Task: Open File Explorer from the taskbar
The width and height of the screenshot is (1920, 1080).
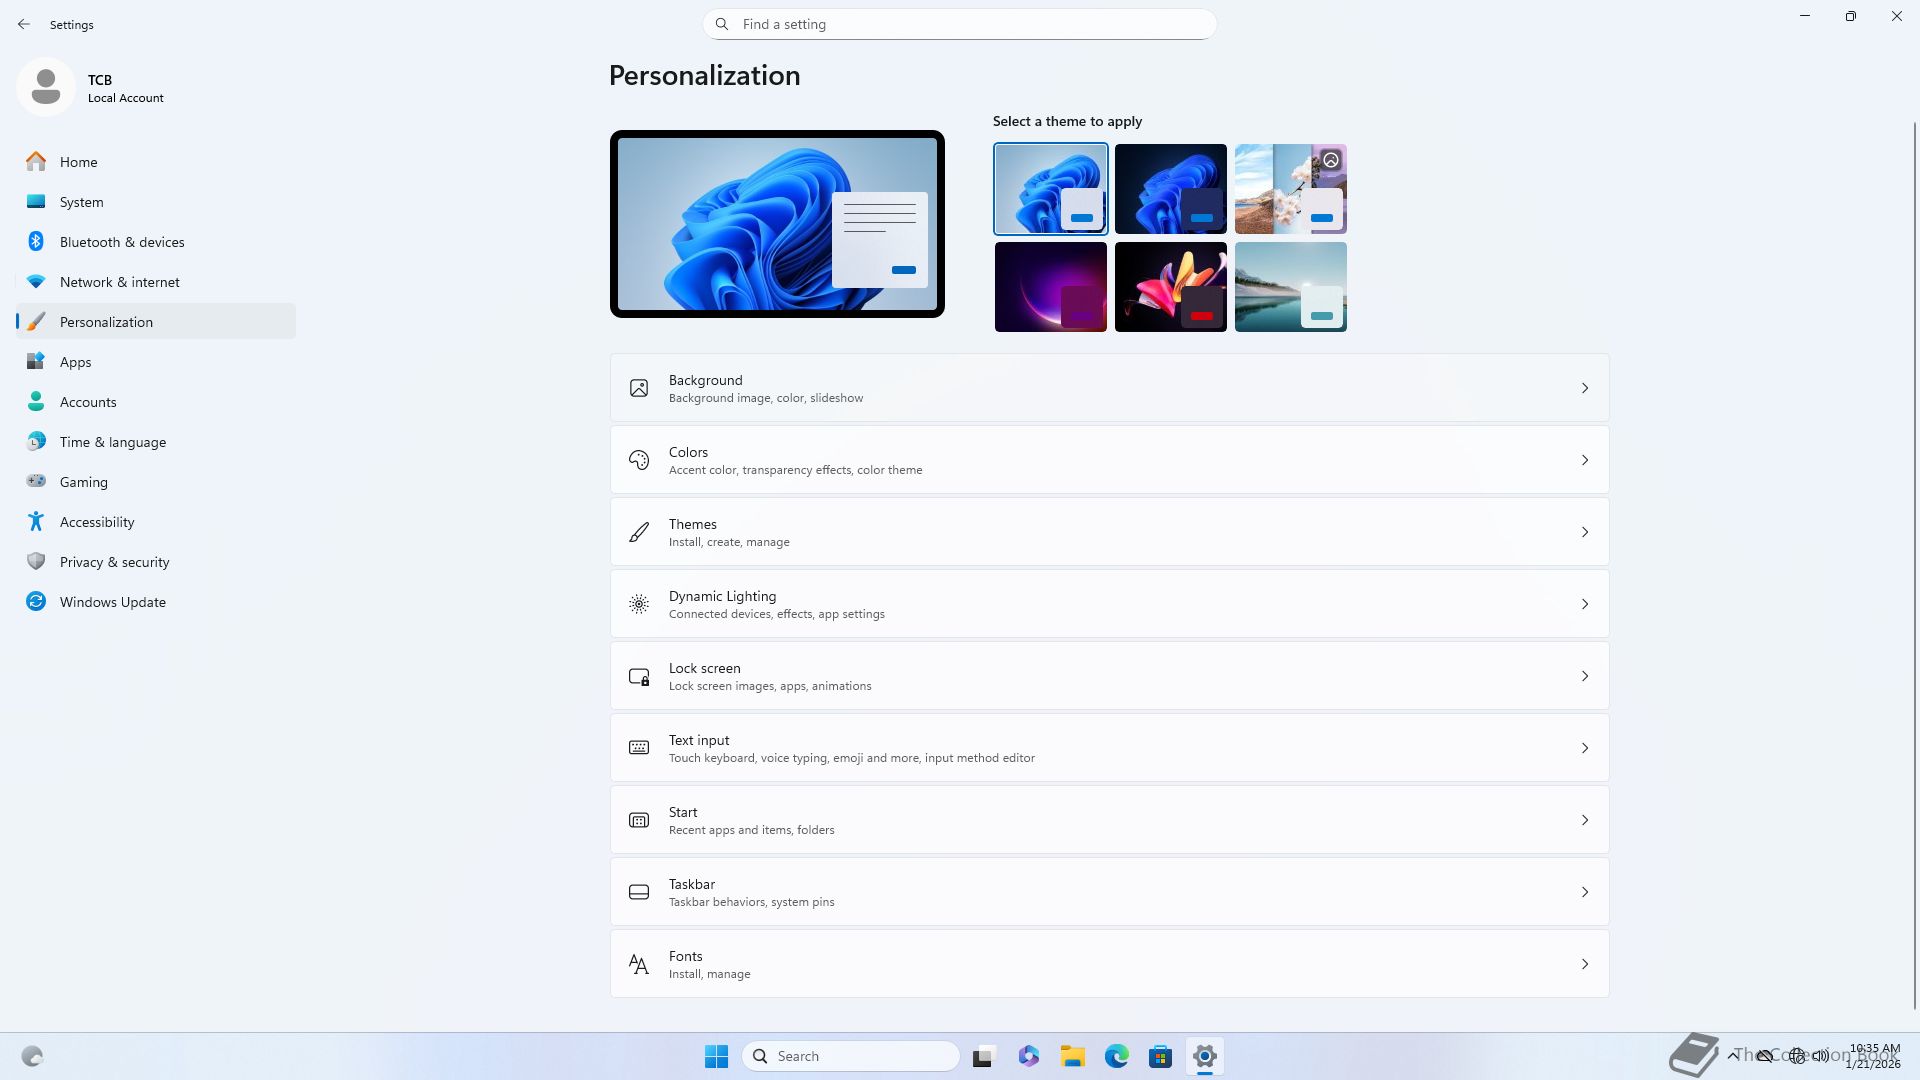Action: click(1072, 1056)
